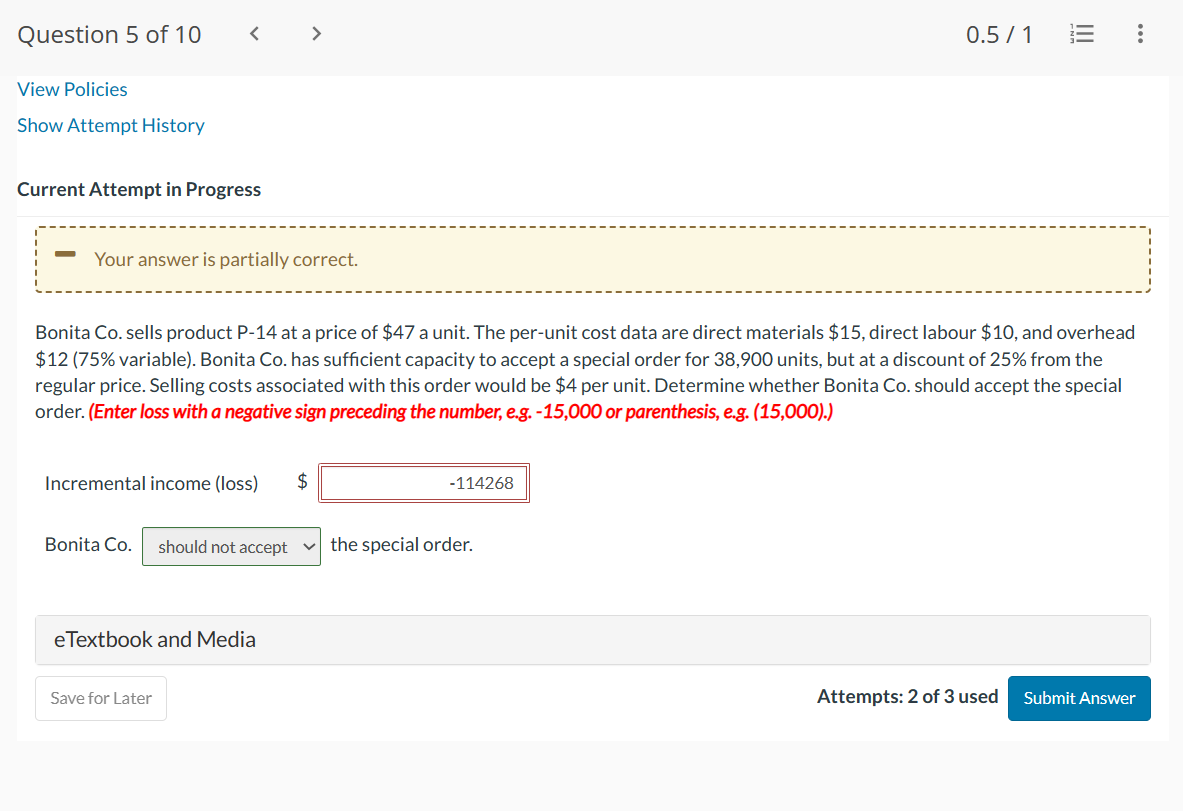
Task: Click the incremental income answer field
Action: [x=423, y=482]
